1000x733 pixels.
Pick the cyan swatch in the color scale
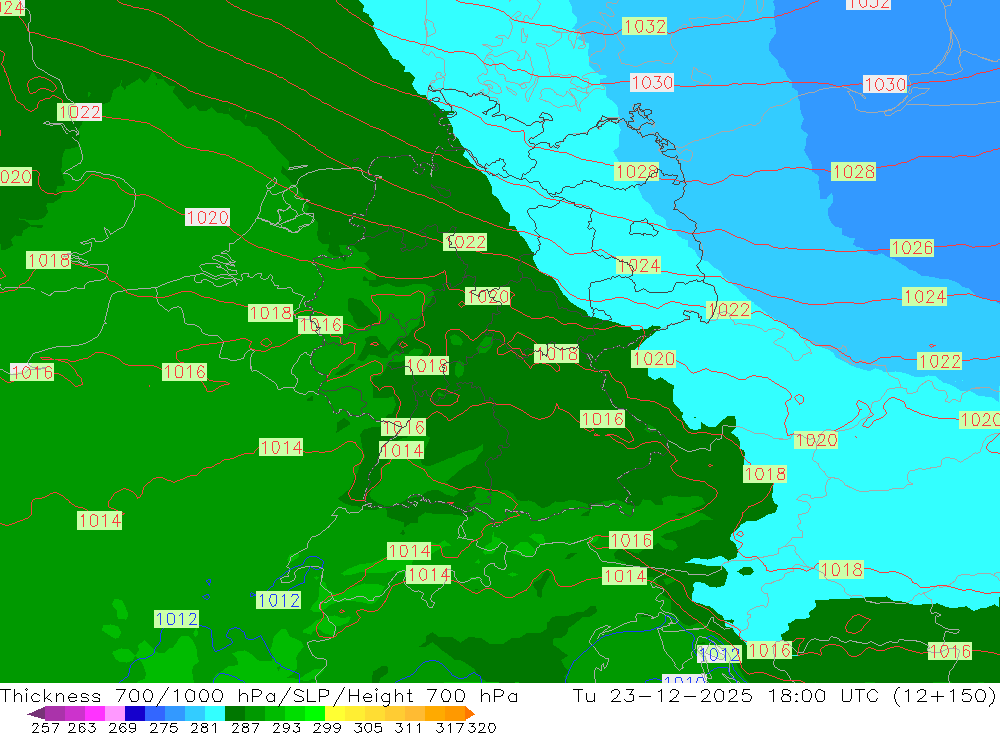[x=215, y=713]
